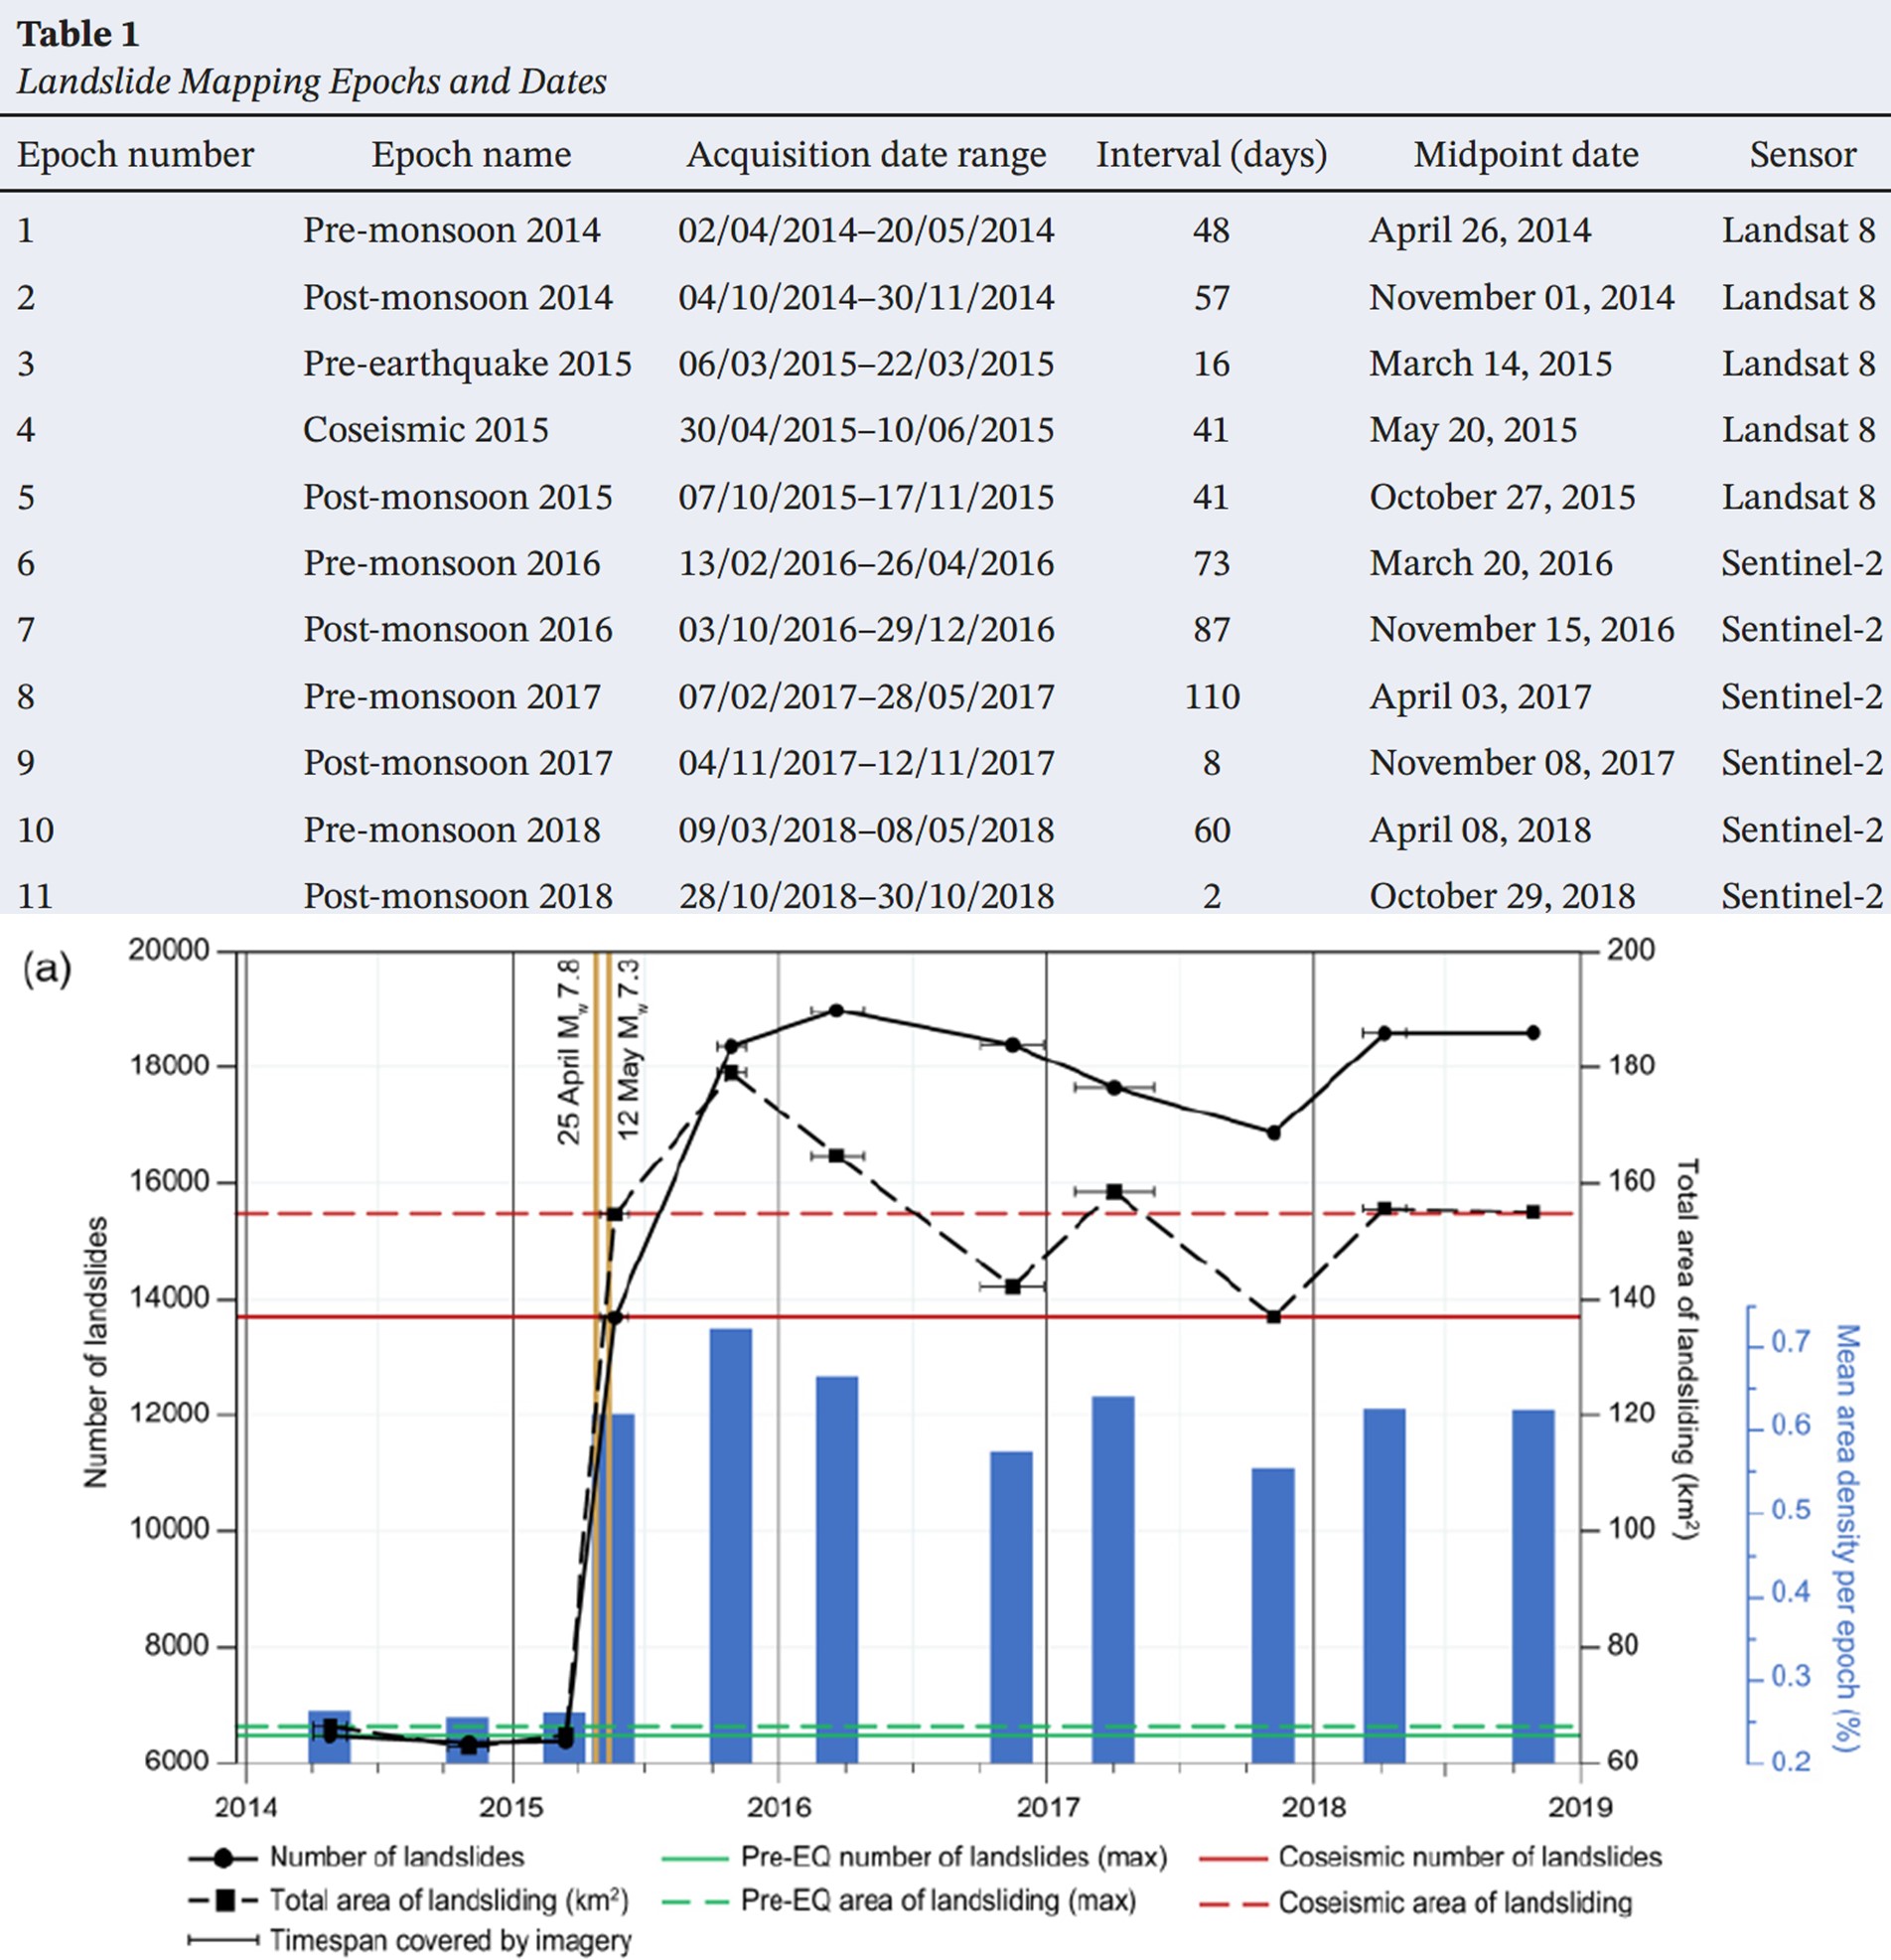The width and height of the screenshot is (1891, 1960).
Task: Click date range "07/10/2015–17/11/2015"
Action: click(866, 497)
